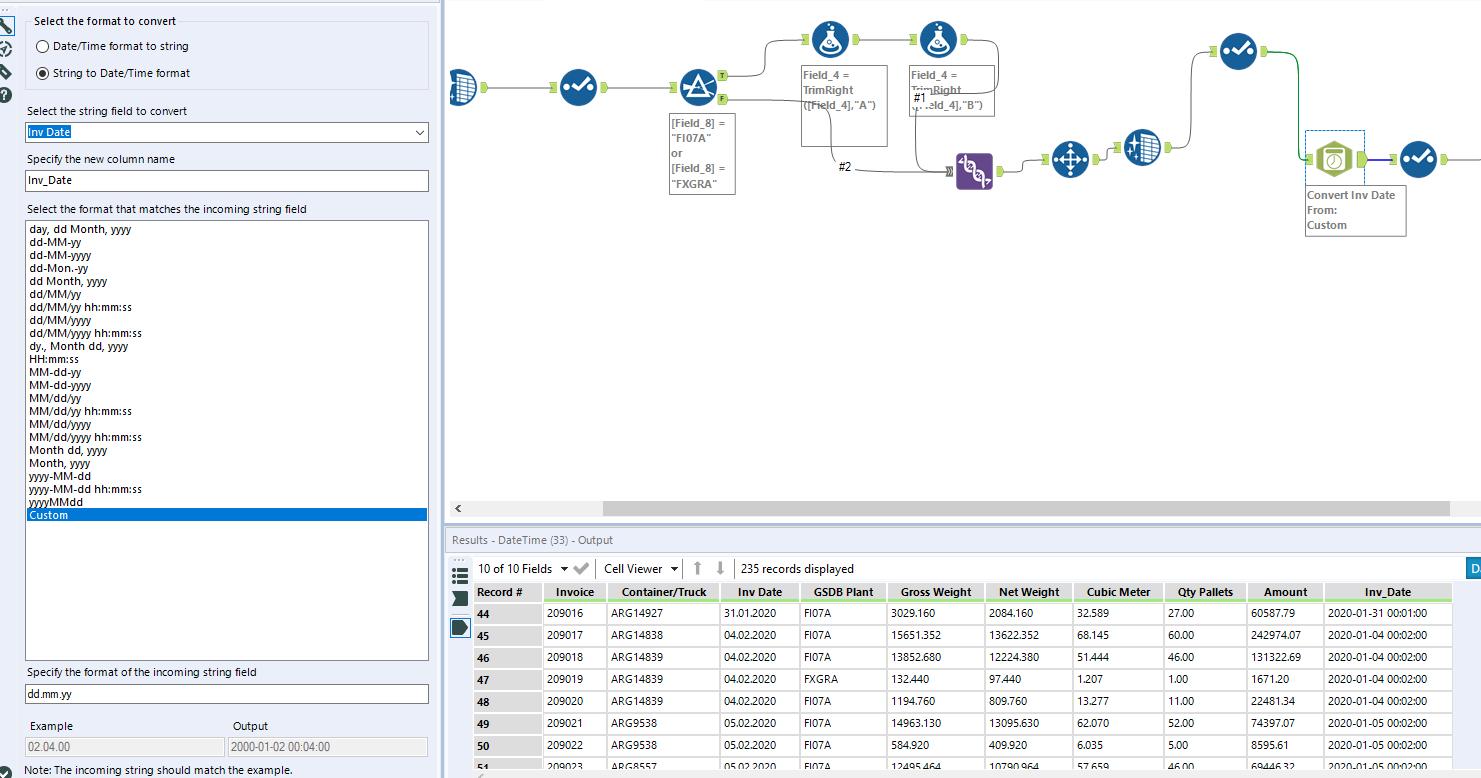Select the first Formula flask tool
Viewport: 1481px width, 778px height.
coord(830,39)
